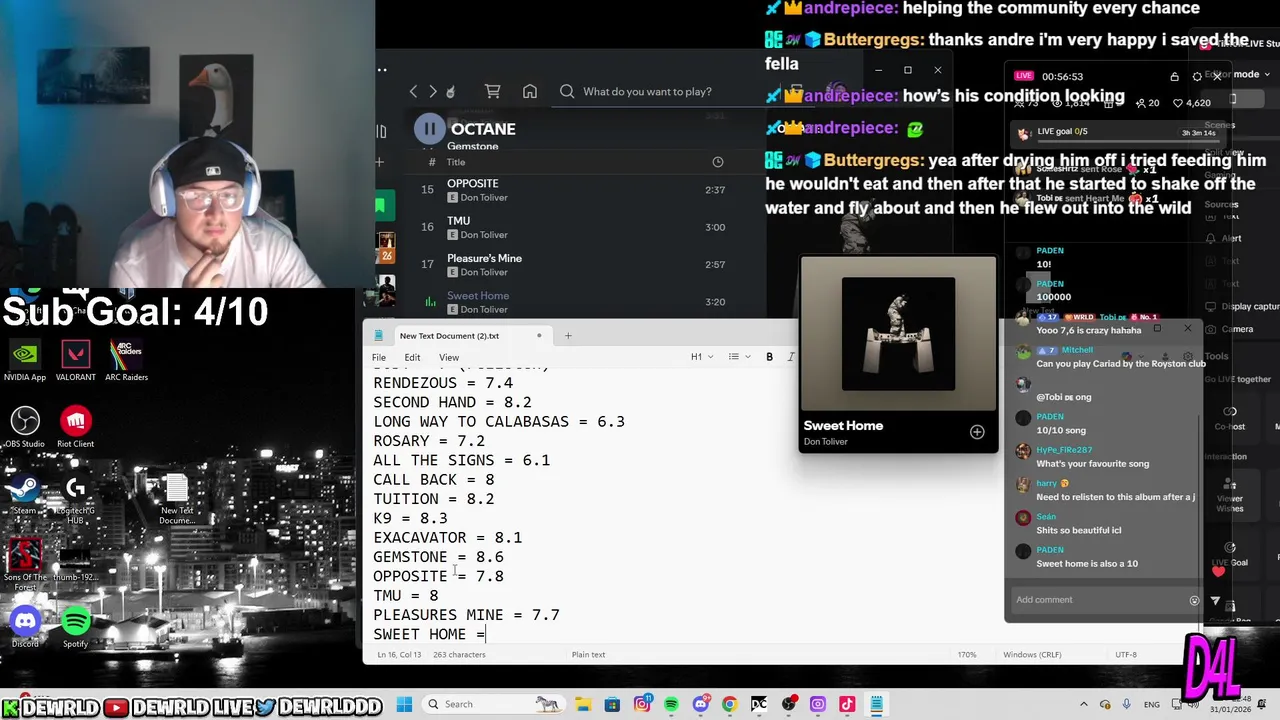Toggle bold formatting in Notepad
Image resolution: width=1280 pixels, height=720 pixels.
769,357
